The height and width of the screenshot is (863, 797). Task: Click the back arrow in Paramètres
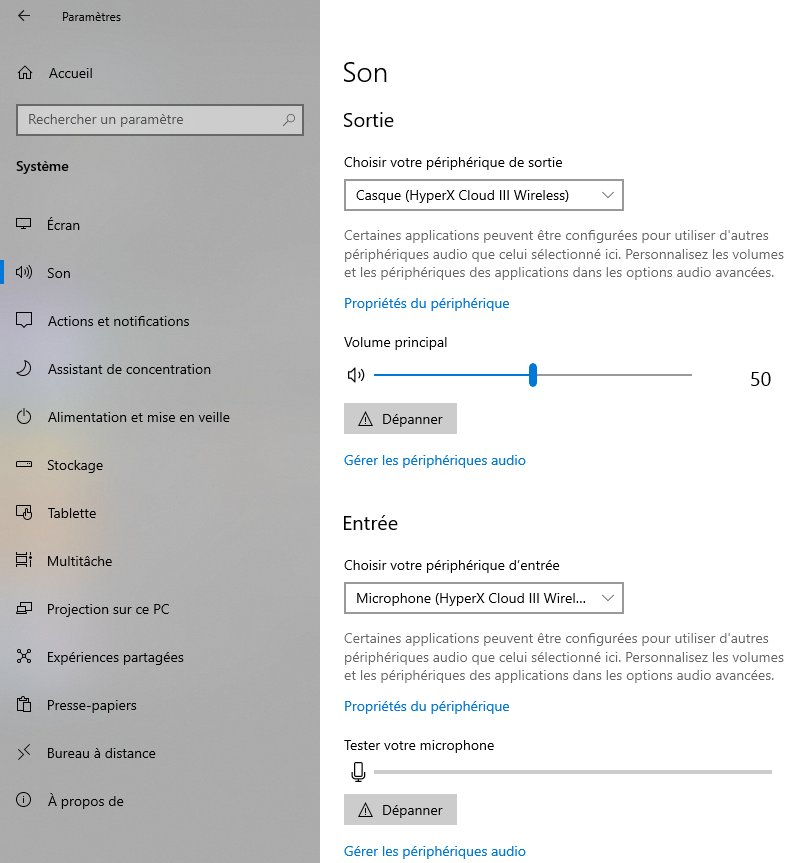click(24, 16)
